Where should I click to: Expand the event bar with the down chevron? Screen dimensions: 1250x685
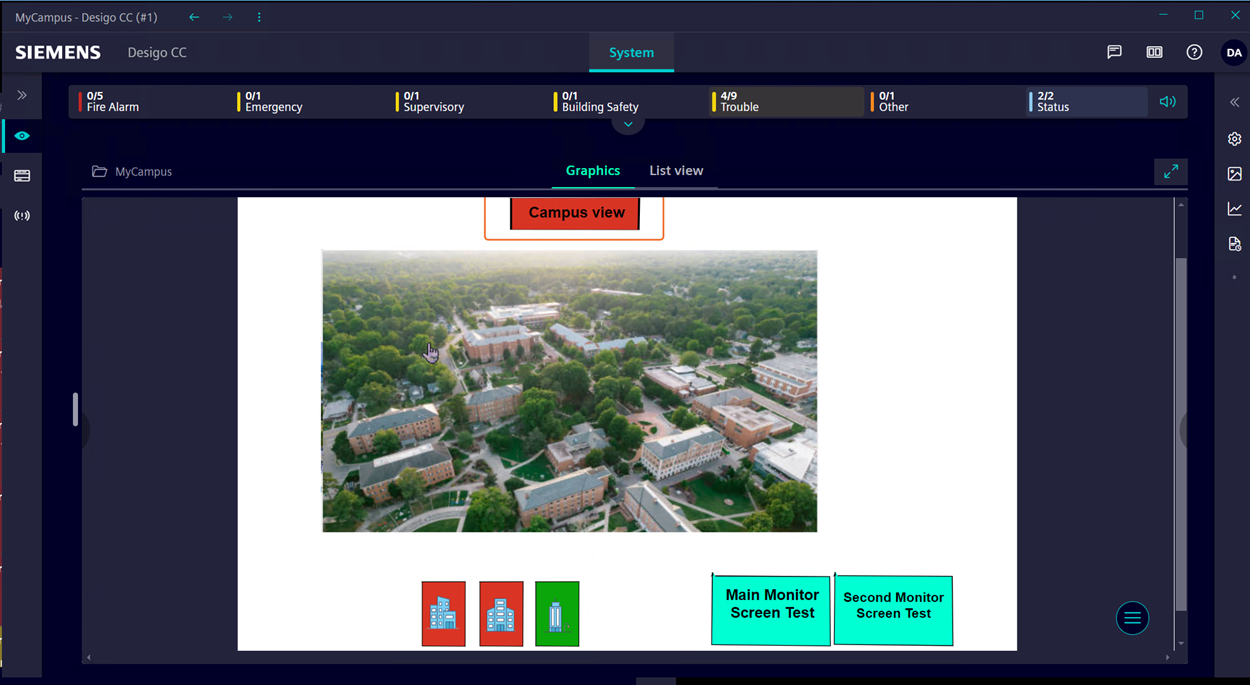pos(628,124)
